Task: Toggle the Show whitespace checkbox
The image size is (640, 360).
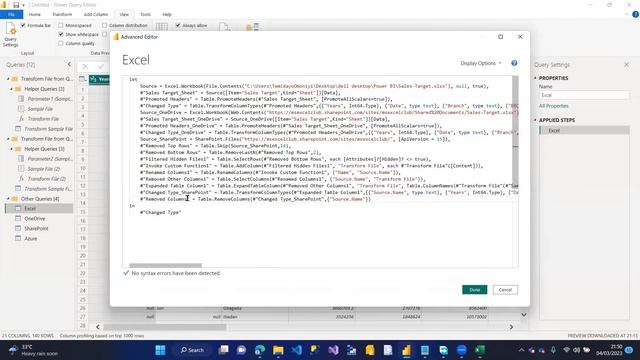Action: click(x=61, y=34)
